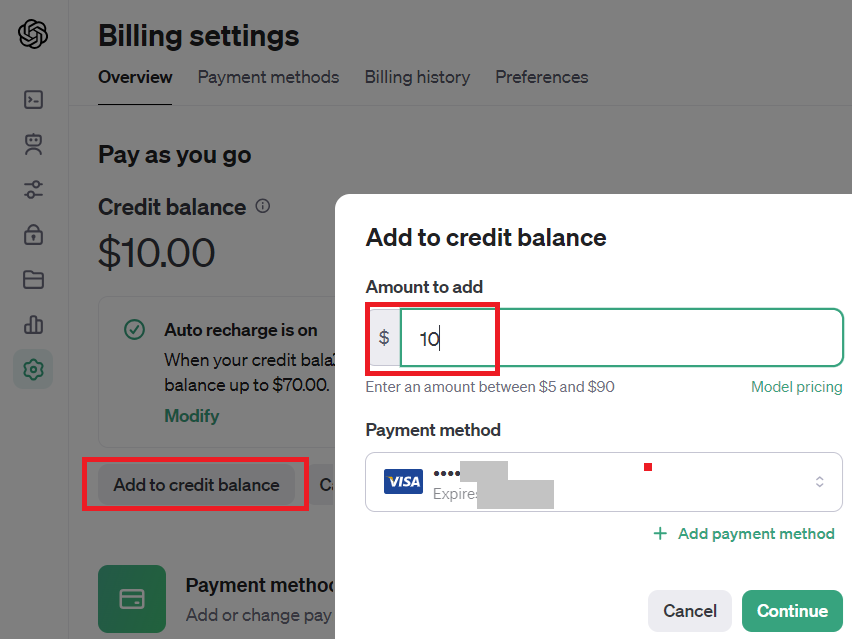852x639 pixels.
Task: Cancel the add credit dialog
Action: point(690,611)
